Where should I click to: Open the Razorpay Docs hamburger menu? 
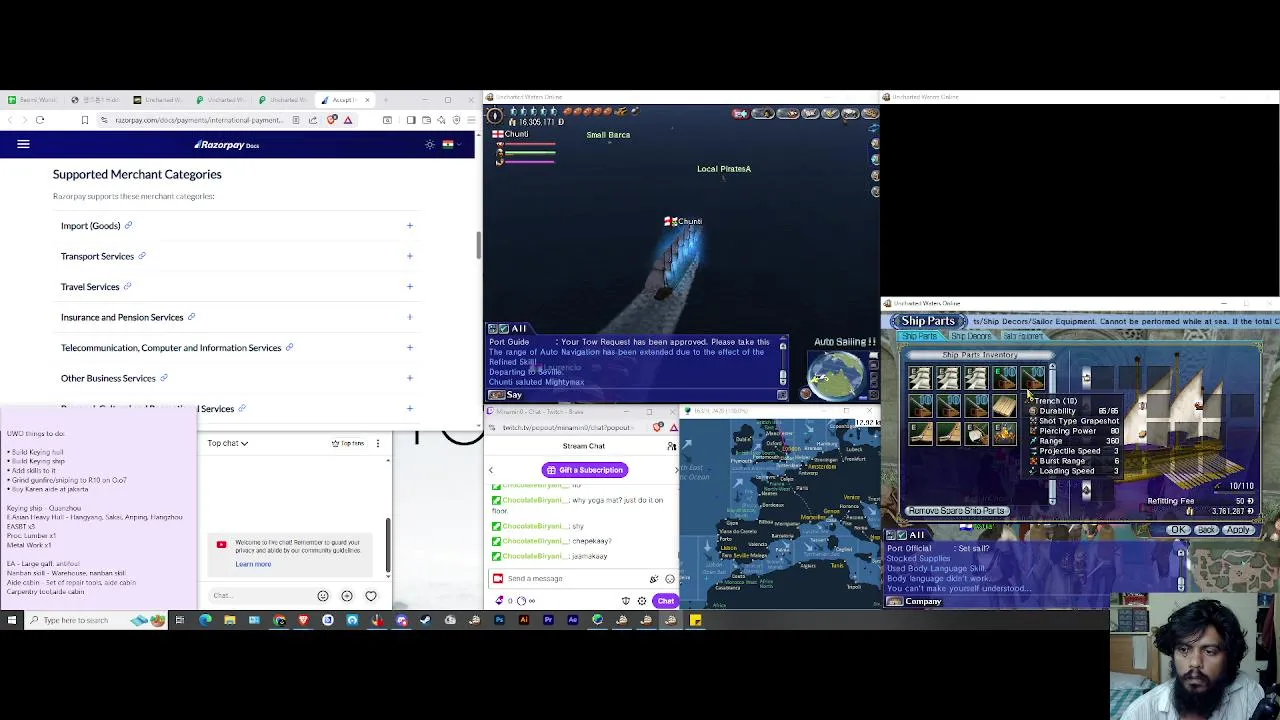pyautogui.click(x=23, y=145)
